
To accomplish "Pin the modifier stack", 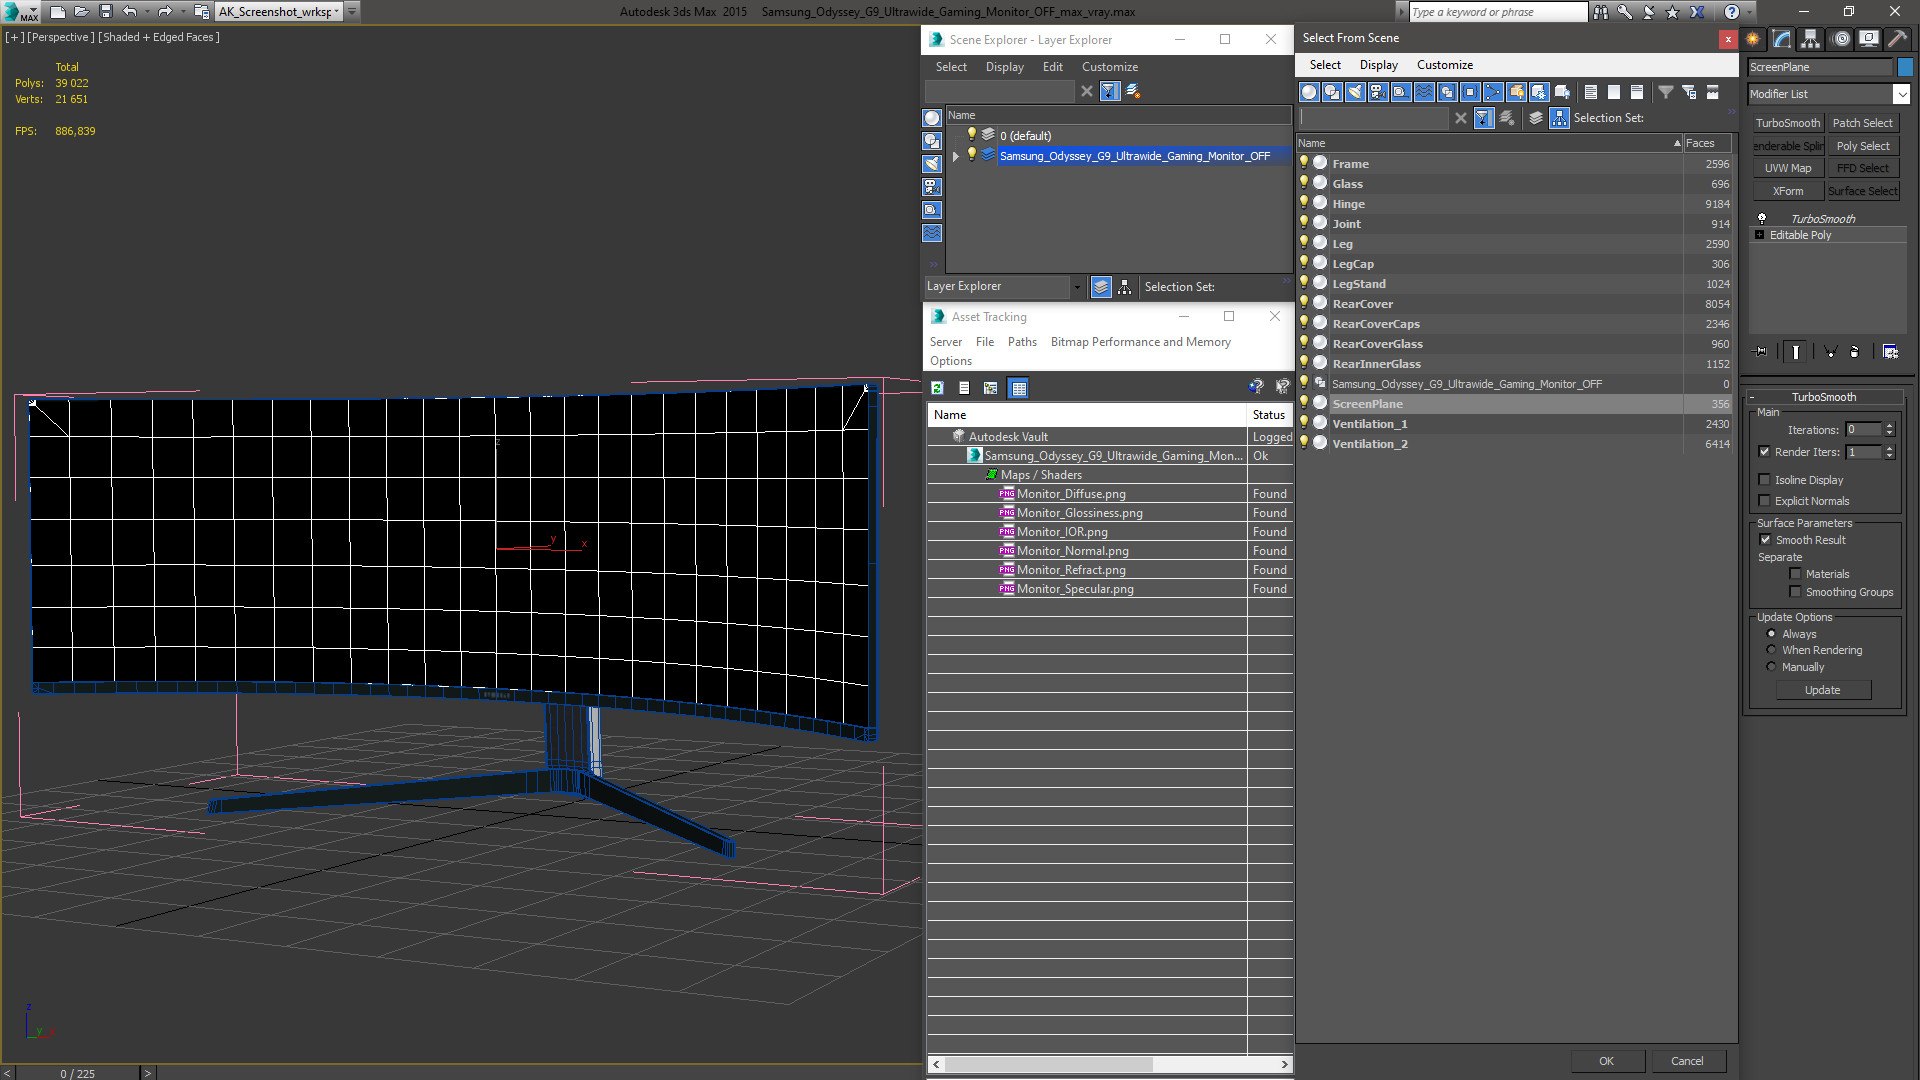I will click(x=1761, y=352).
